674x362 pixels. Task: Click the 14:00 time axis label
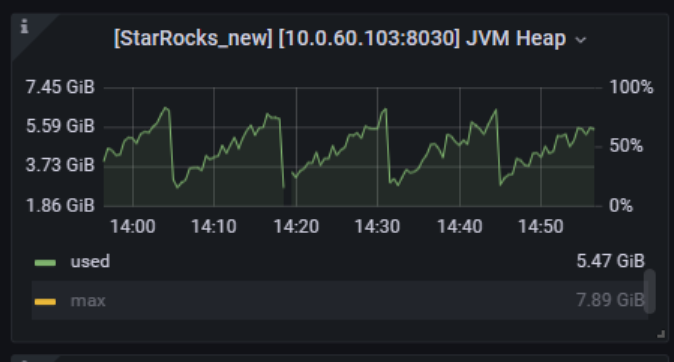point(133,227)
